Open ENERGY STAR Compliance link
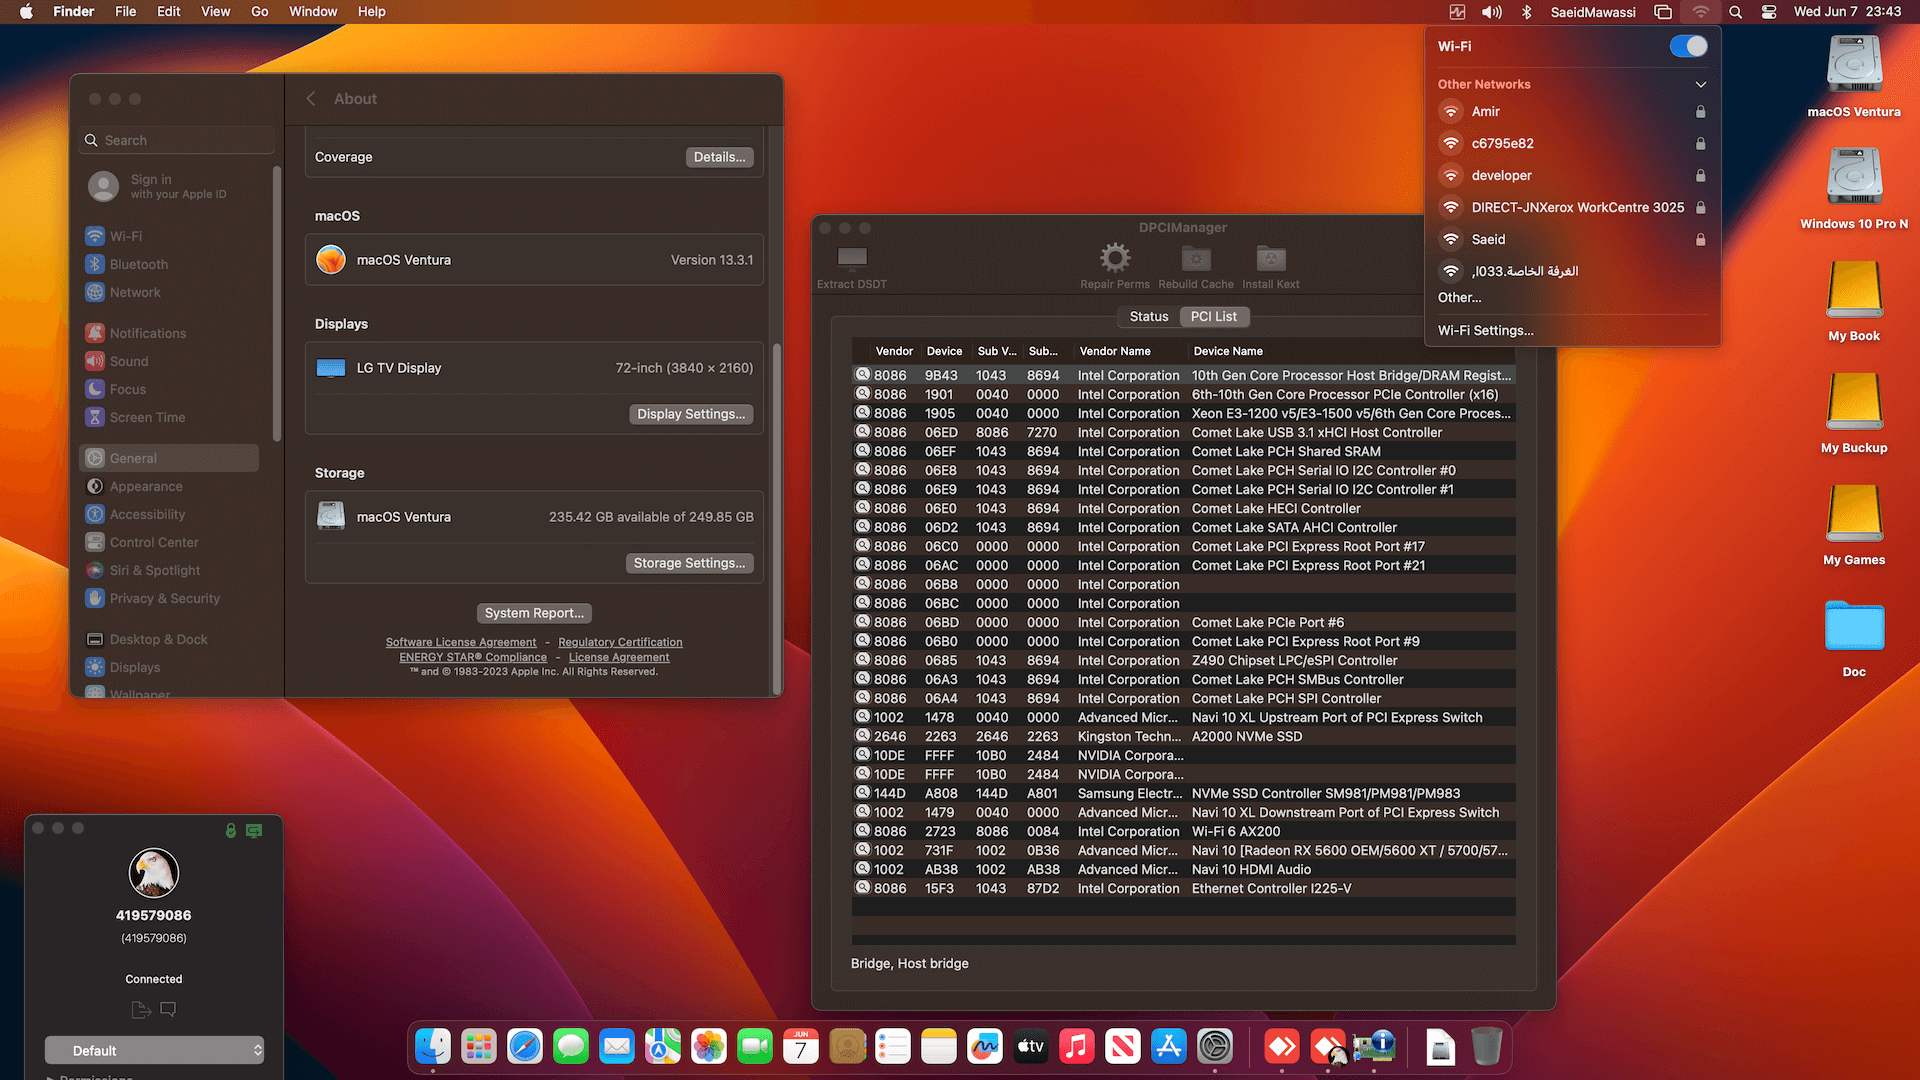The height and width of the screenshot is (1080, 1920). pyautogui.click(x=473, y=657)
